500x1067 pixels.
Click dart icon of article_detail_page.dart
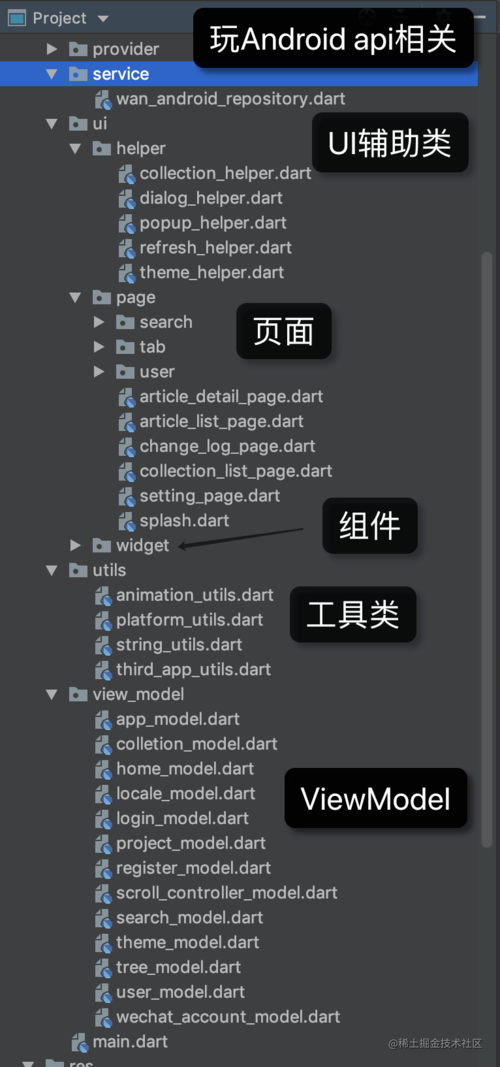(127, 397)
